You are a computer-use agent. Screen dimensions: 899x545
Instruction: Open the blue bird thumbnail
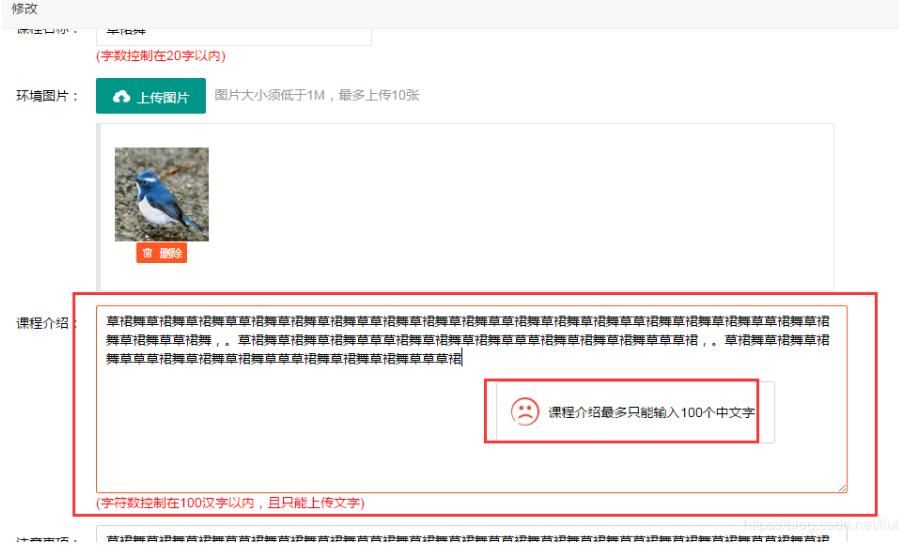pyautogui.click(x=162, y=194)
